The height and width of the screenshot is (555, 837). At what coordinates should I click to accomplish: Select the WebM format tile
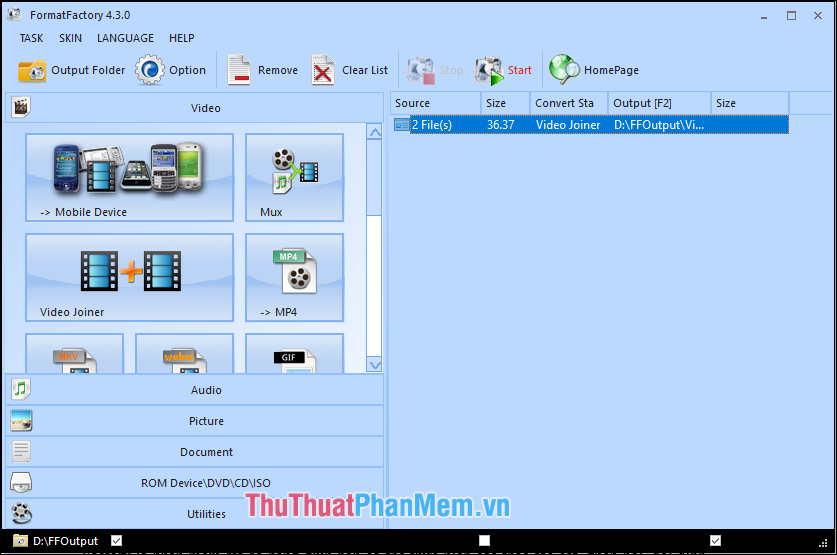[184, 353]
